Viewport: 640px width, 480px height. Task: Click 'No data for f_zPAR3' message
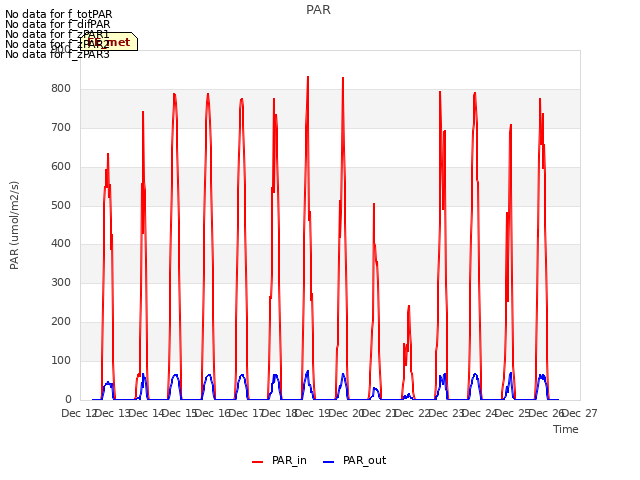point(57,54)
